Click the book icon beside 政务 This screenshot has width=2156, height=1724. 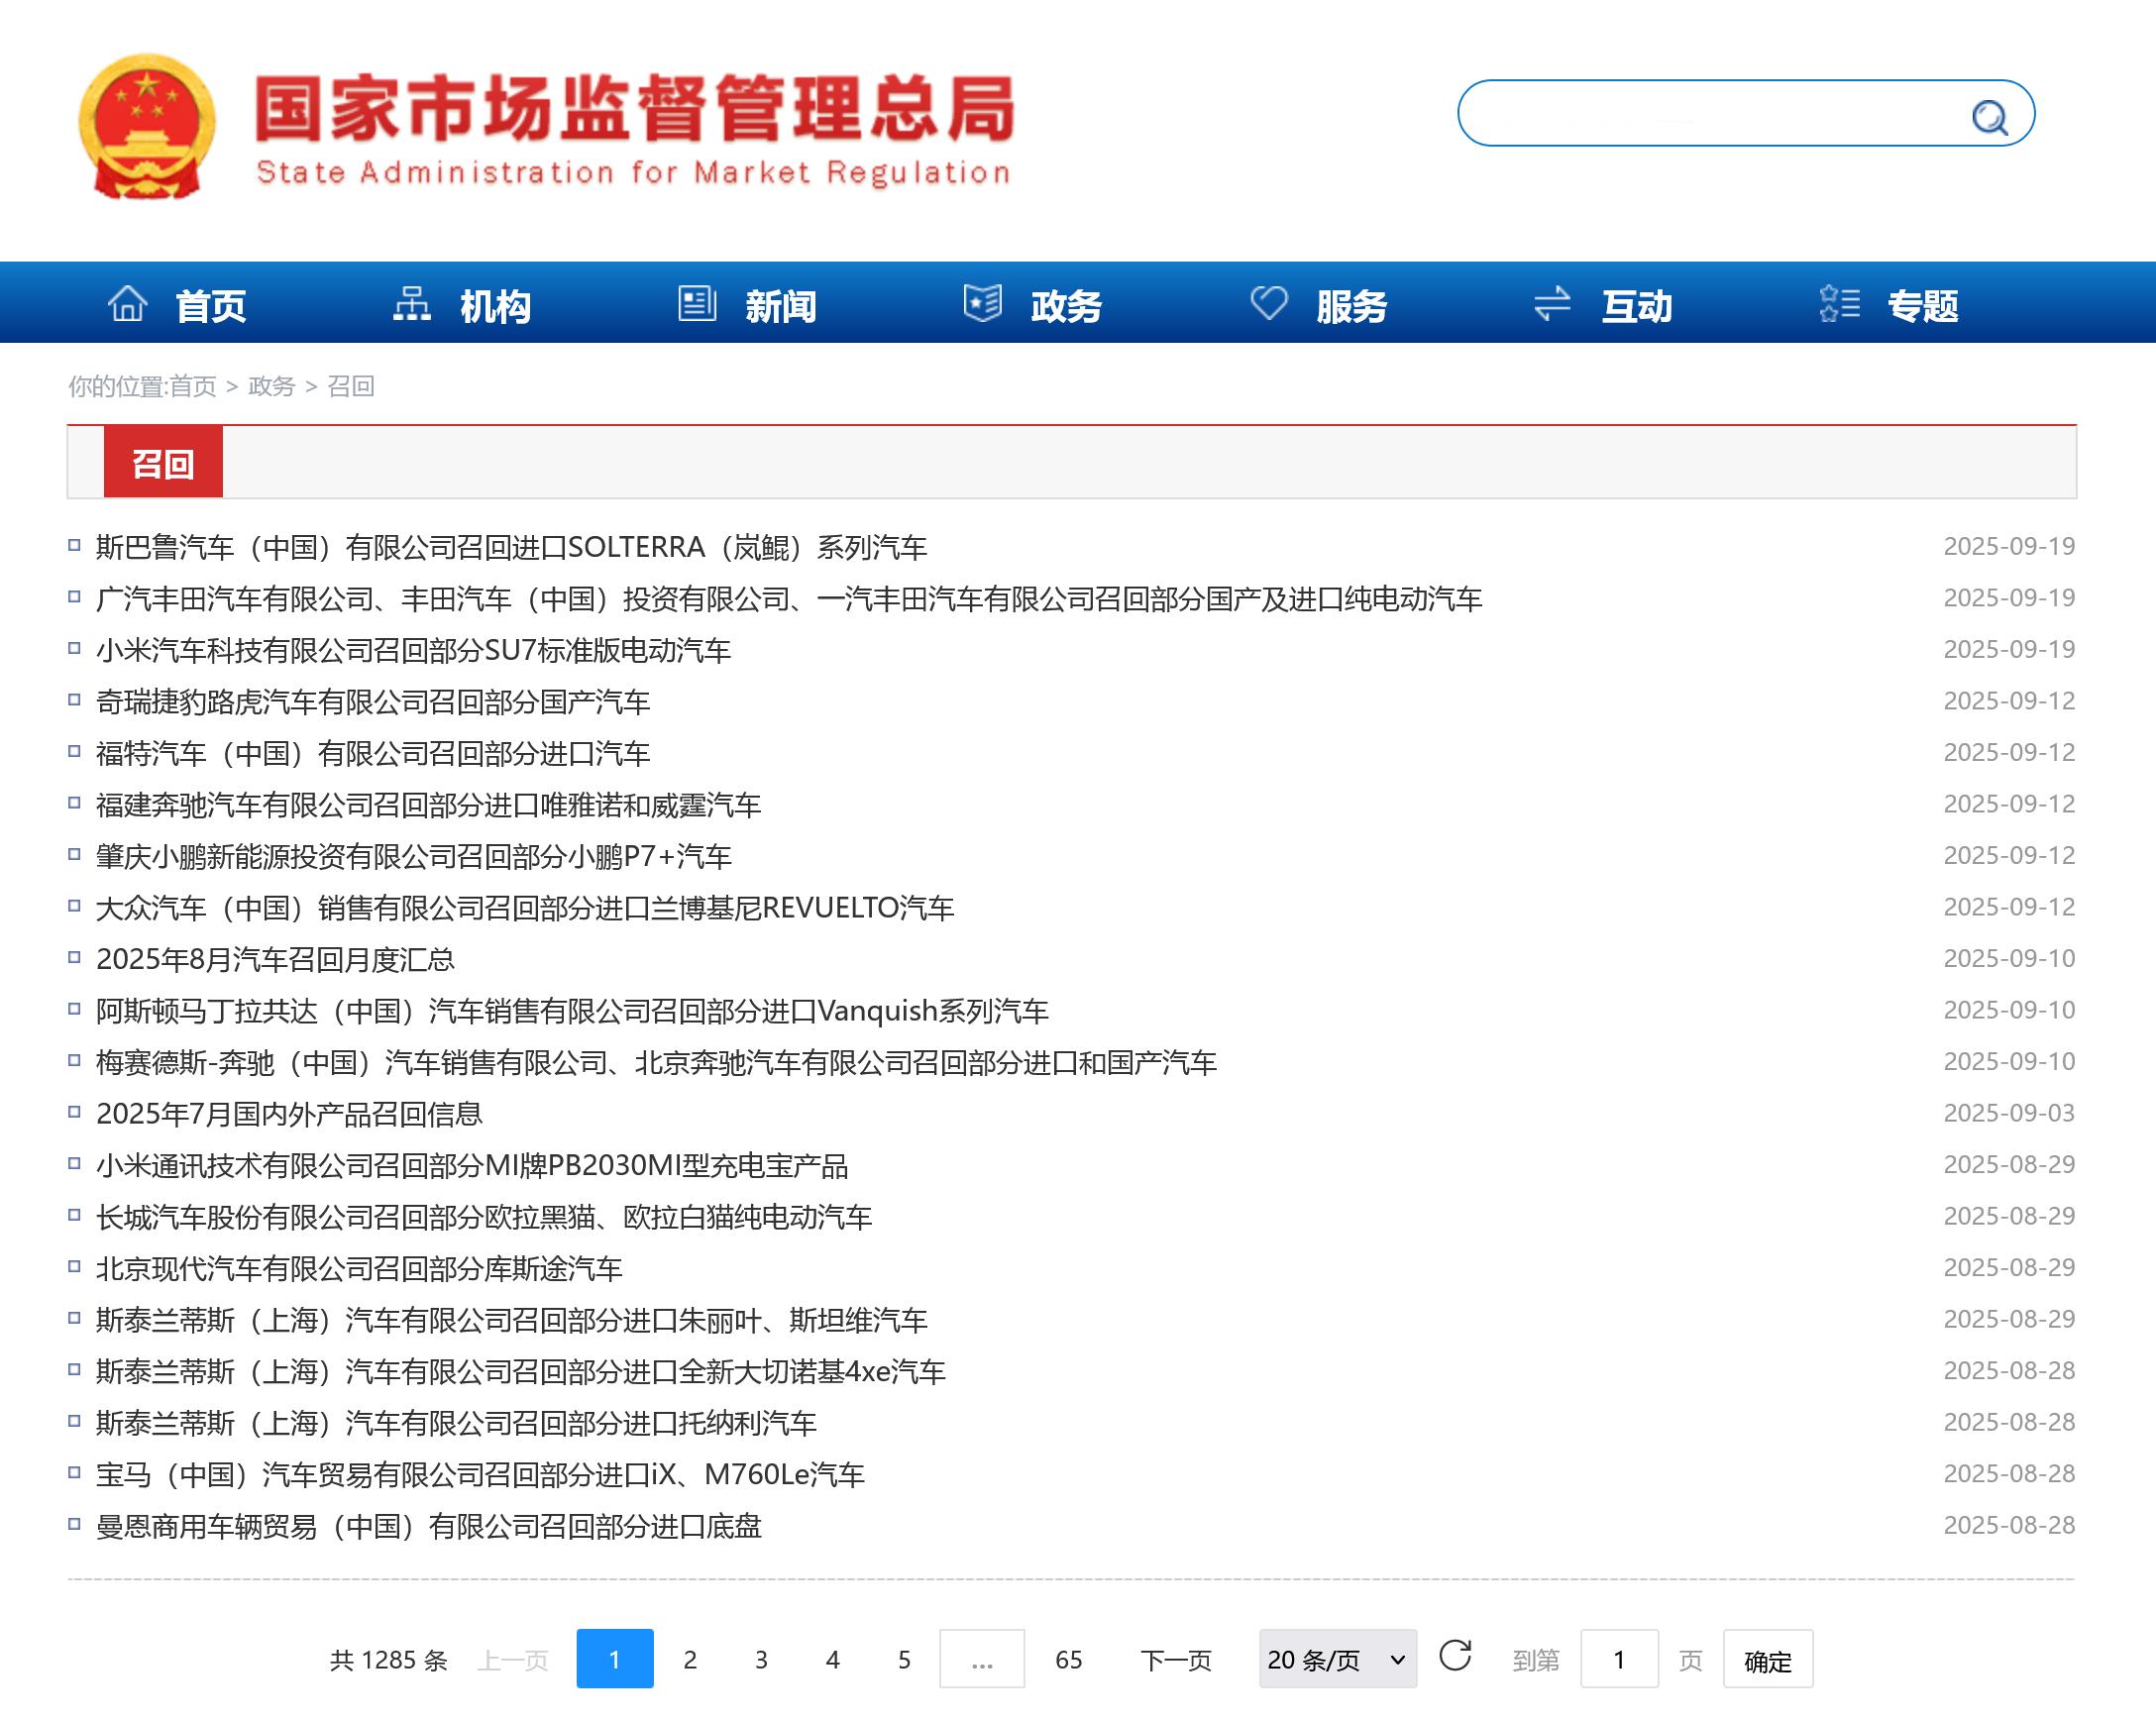982,303
